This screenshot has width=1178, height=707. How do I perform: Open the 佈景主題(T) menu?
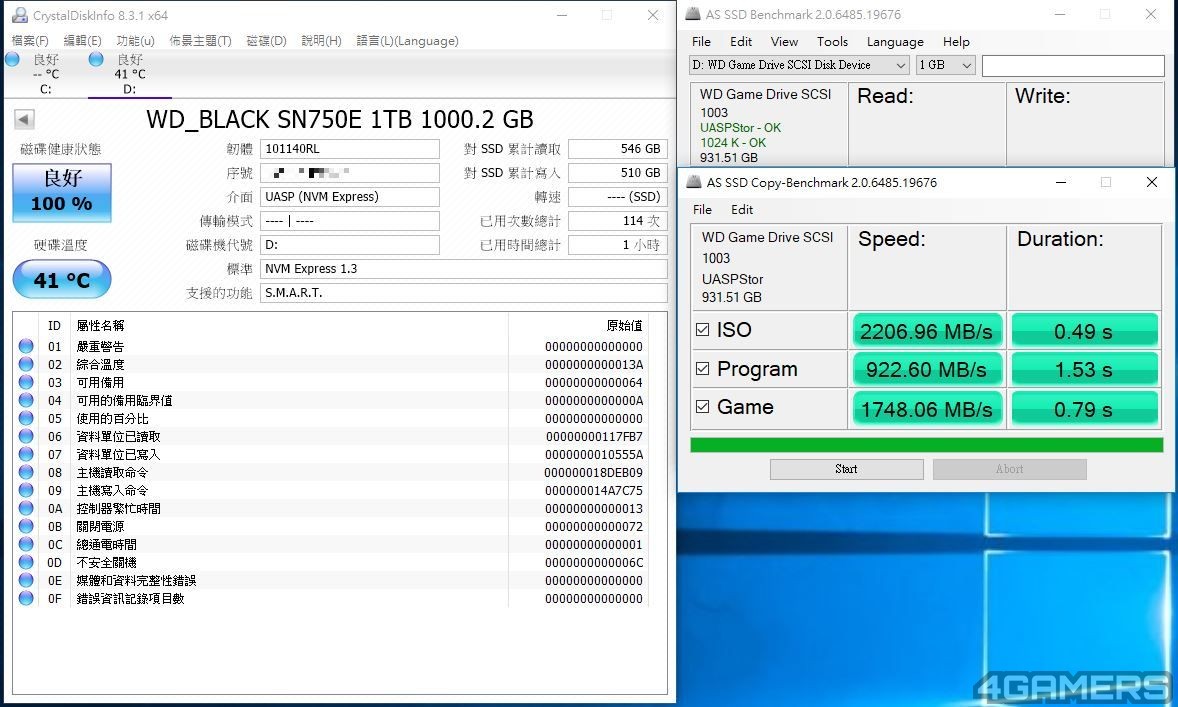pos(200,41)
